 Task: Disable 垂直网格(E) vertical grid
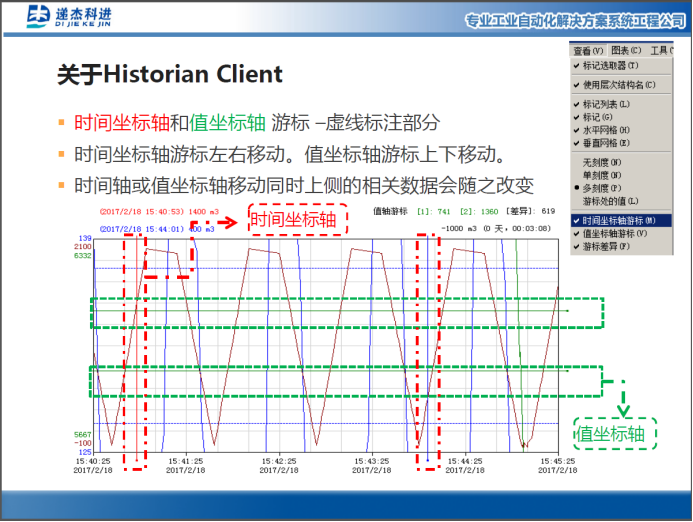[606, 143]
